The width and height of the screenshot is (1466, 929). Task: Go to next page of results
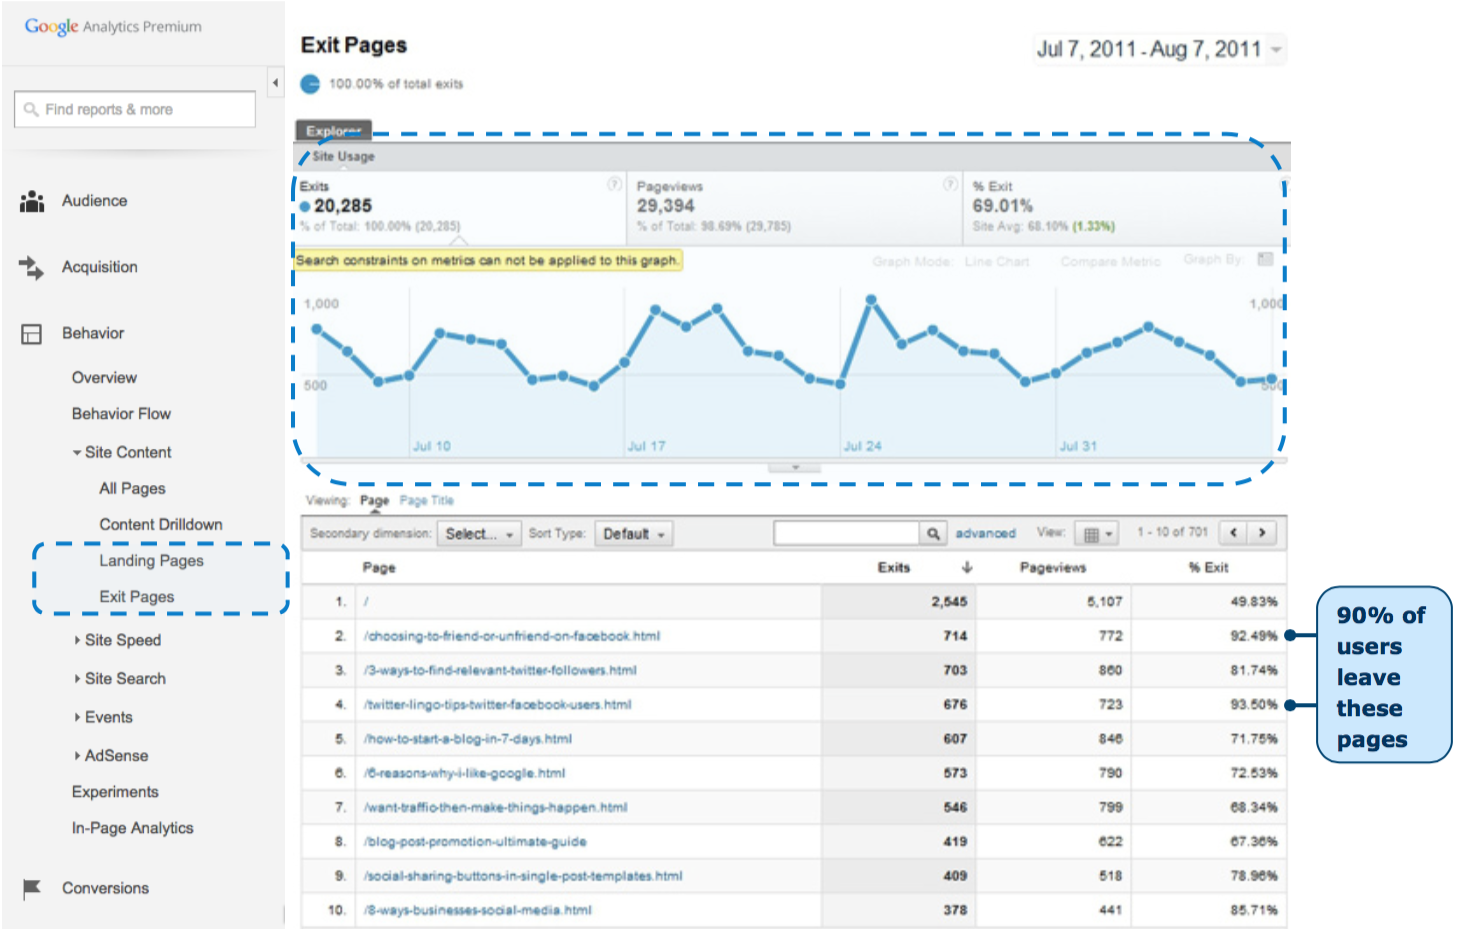click(x=1262, y=533)
